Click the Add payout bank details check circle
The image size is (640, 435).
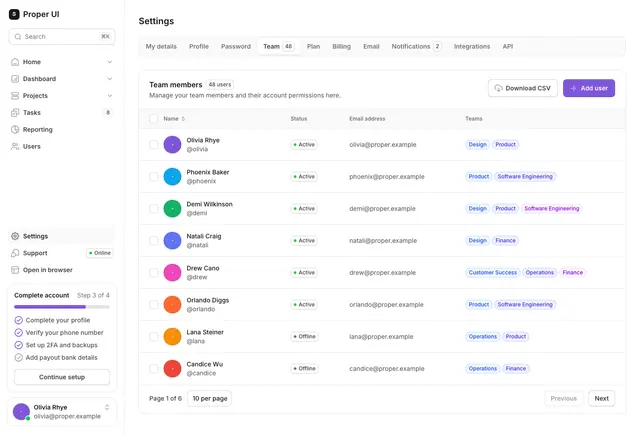coord(18,358)
